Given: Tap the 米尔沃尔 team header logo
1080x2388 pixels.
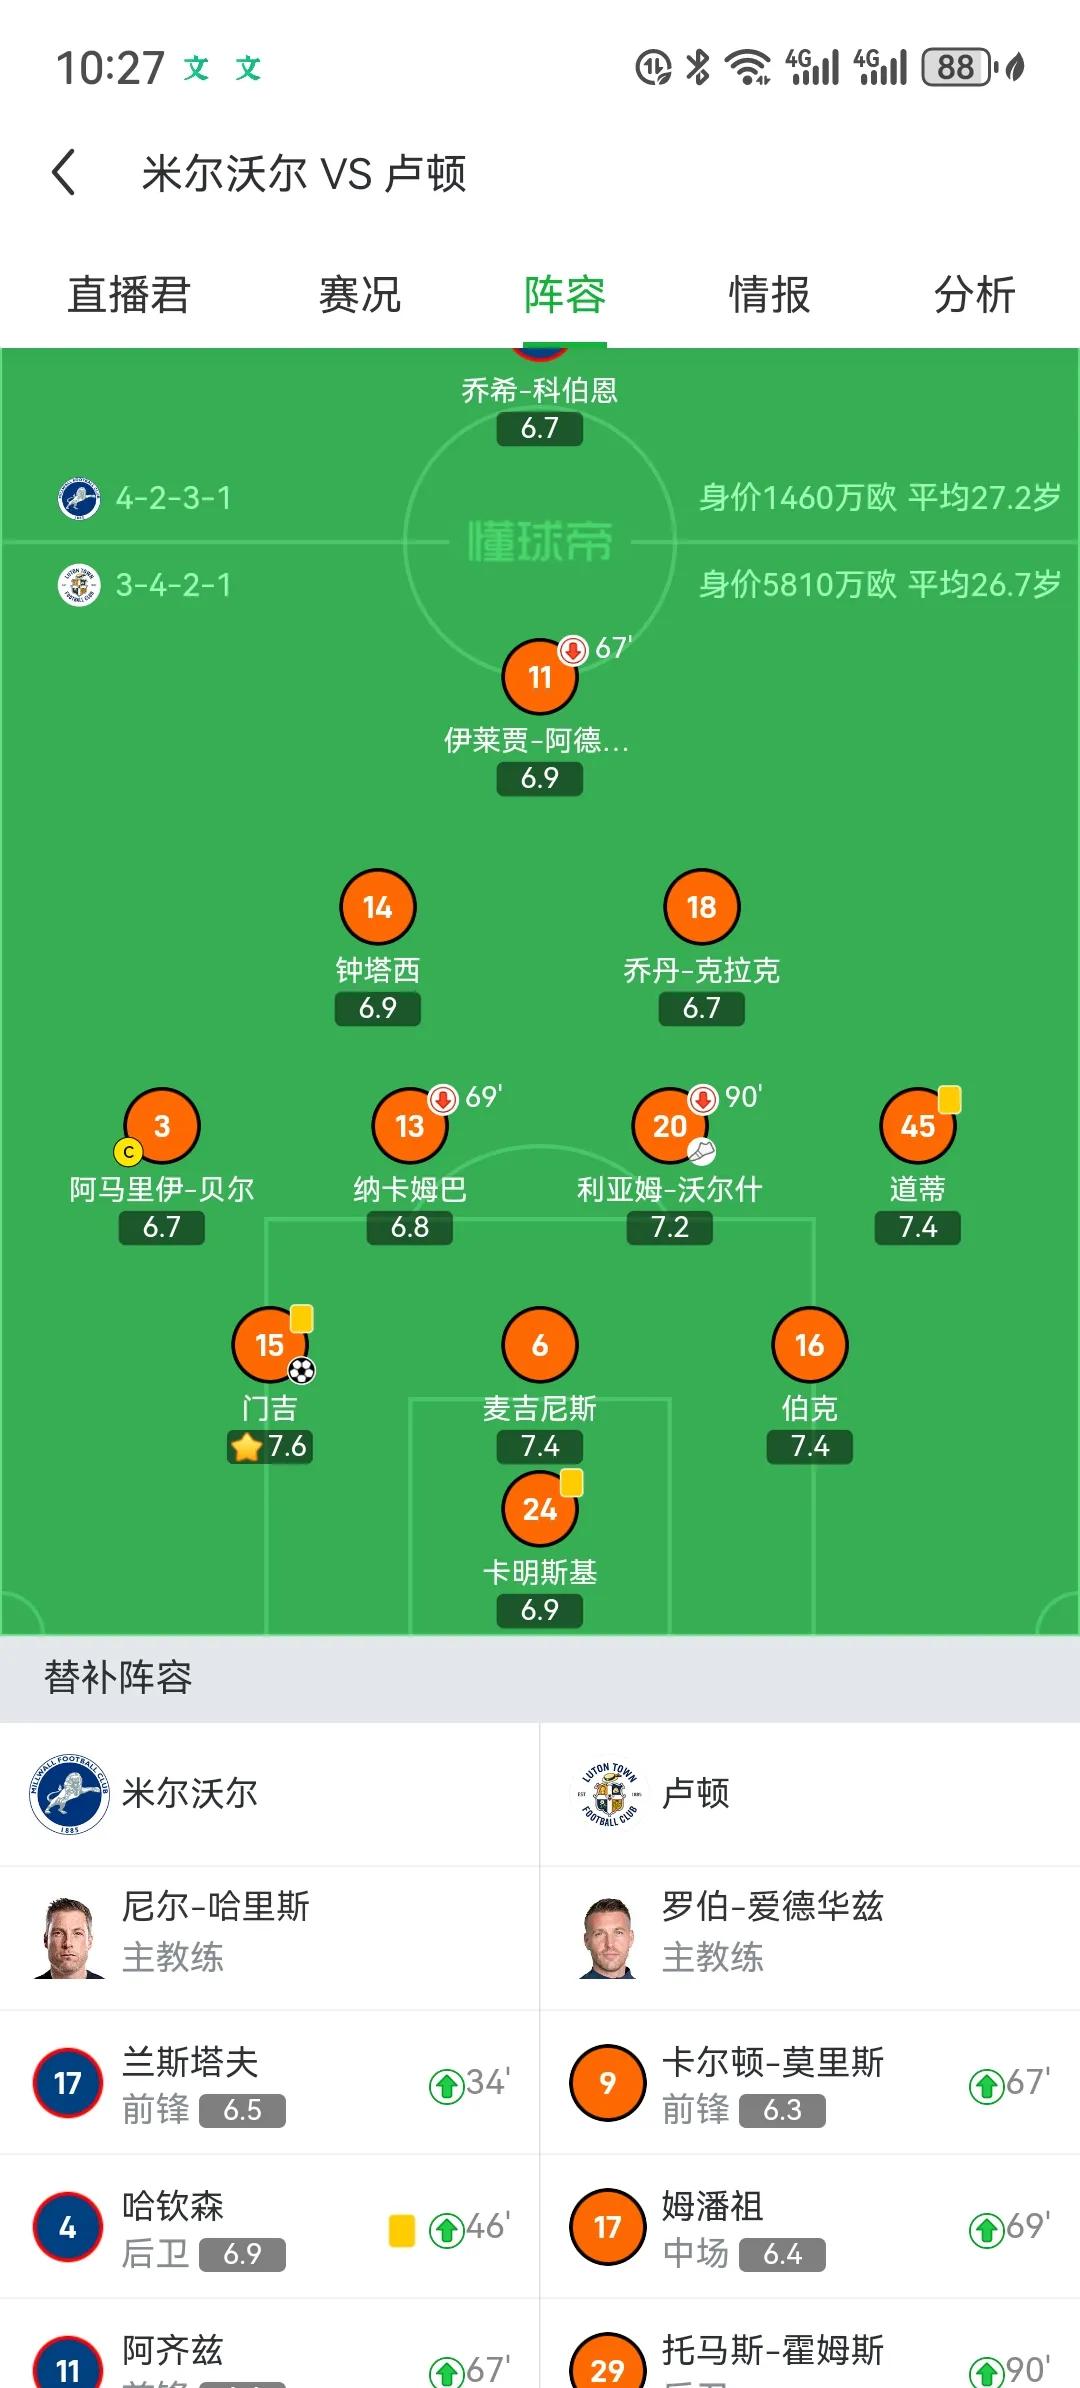Looking at the screenshot, I should tap(69, 1794).
